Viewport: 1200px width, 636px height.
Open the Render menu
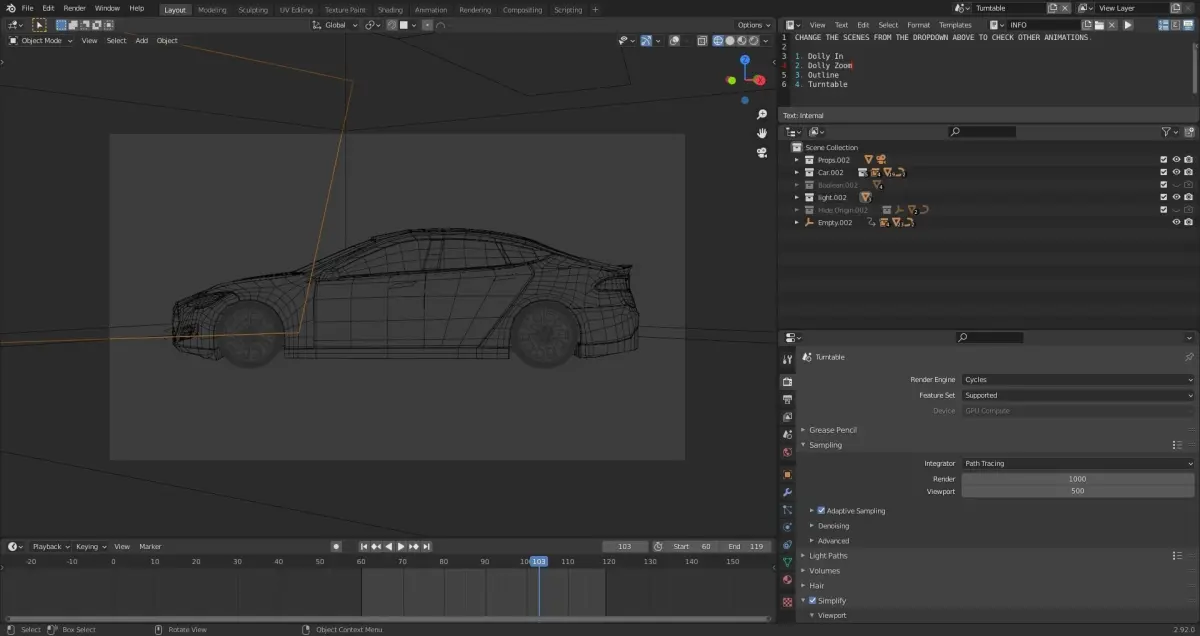tap(75, 8)
